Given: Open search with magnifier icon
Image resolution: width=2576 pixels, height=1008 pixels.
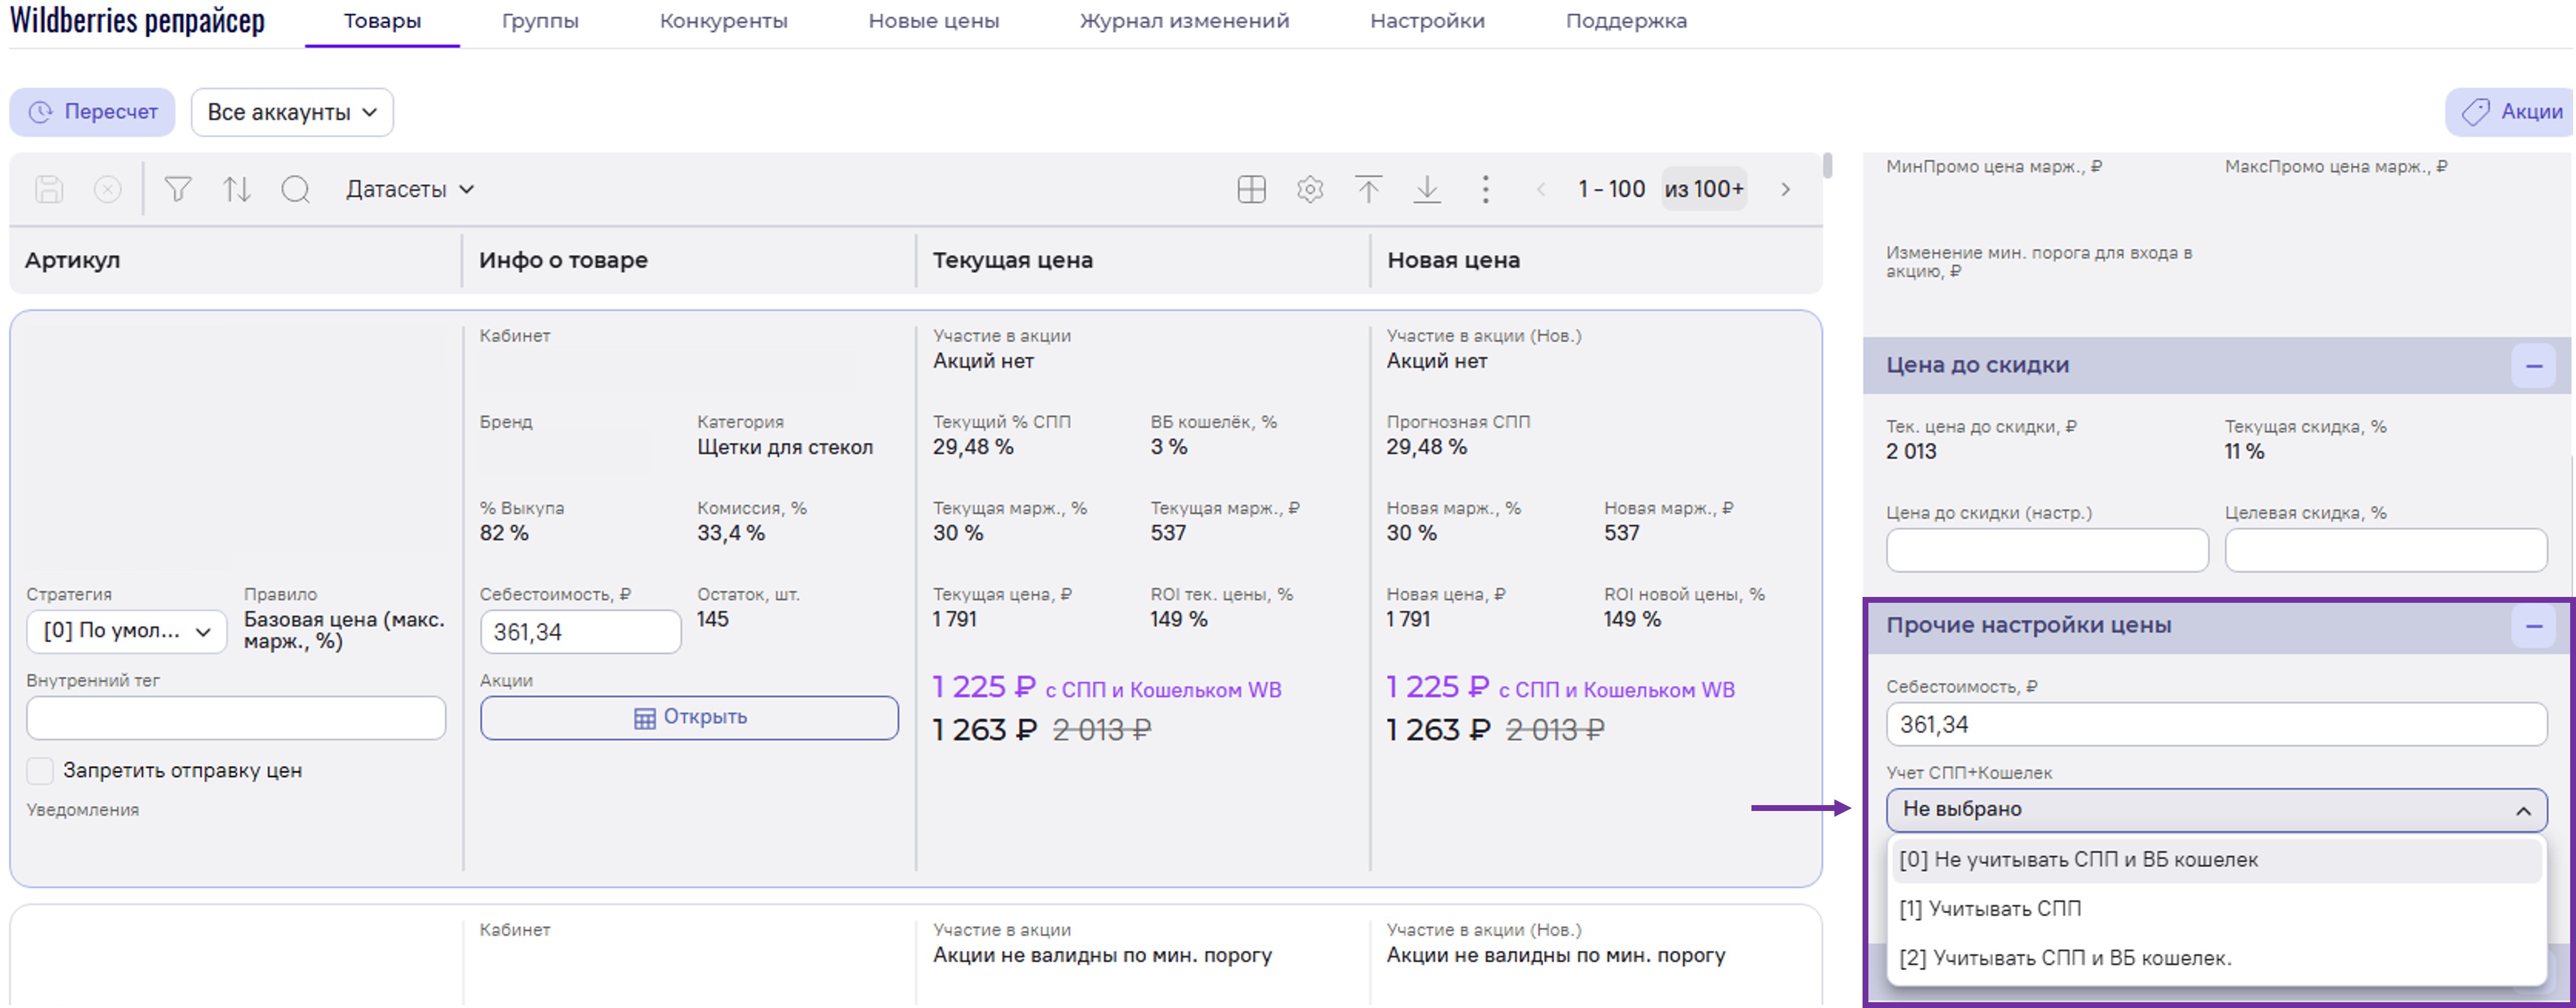Looking at the screenshot, I should pos(296,189).
